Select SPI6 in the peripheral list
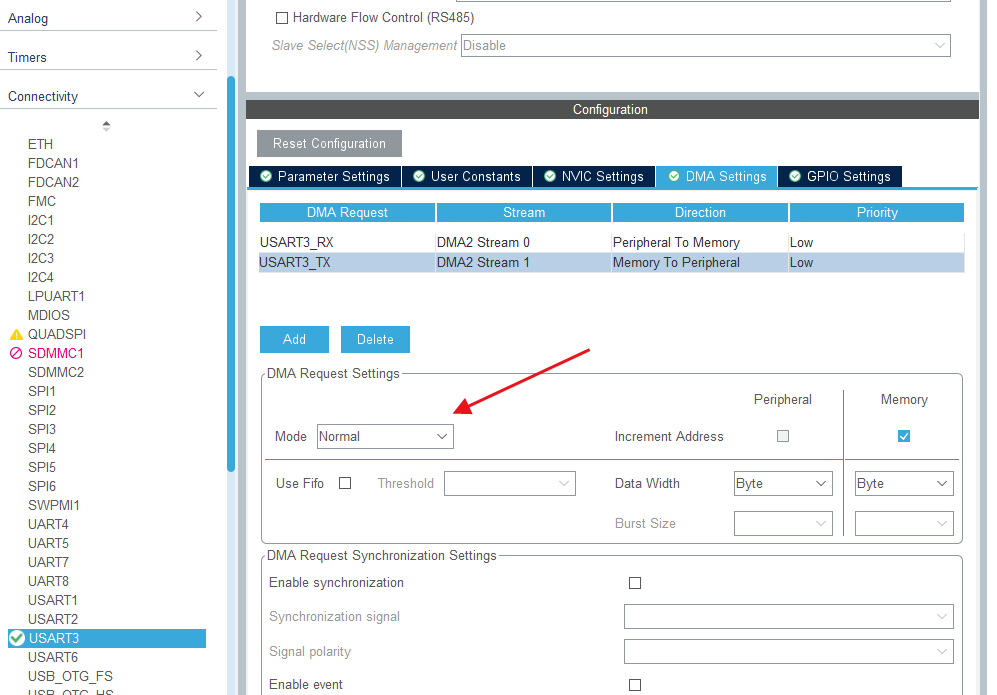Screen dimensions: 997x695 coord(42,486)
